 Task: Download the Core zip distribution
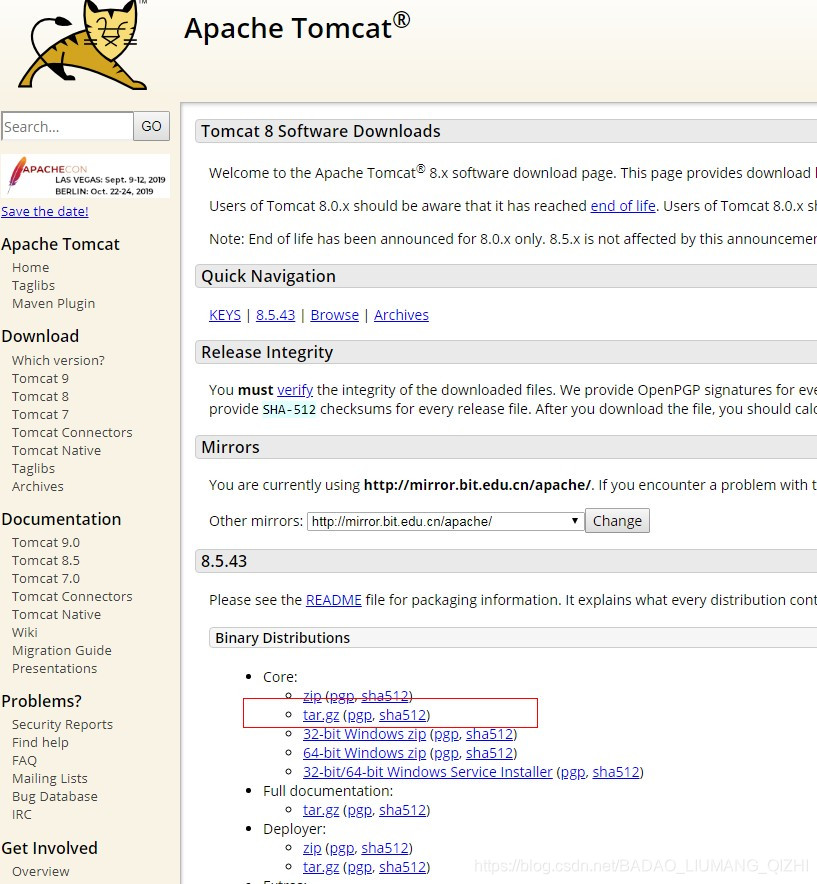pyautogui.click(x=311, y=695)
